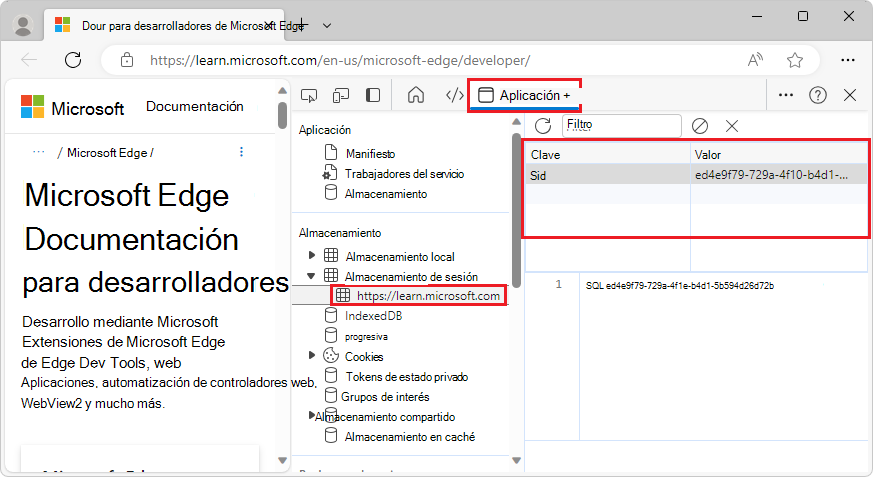Screen dimensions: 873x477
Task: Add page to favorites star icon
Action: (794, 60)
